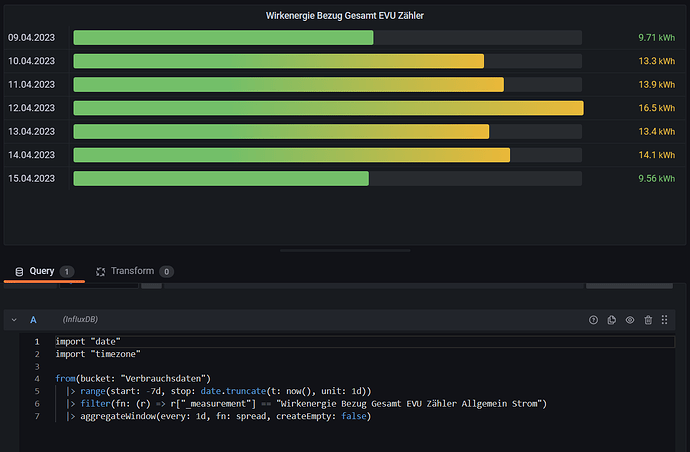The height and width of the screenshot is (452, 690).
Task: Open query help for query A
Action: point(593,320)
